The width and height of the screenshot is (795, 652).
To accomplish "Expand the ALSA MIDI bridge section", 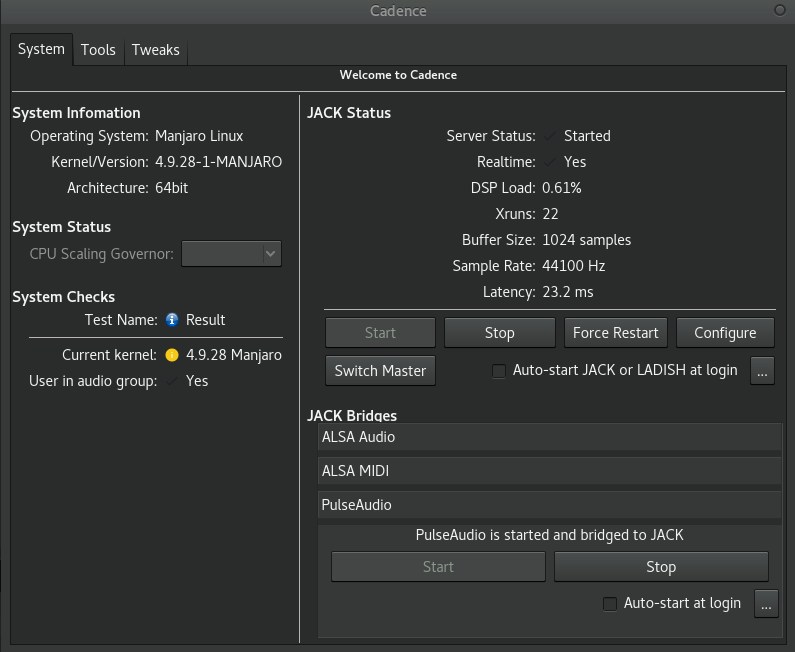I will [548, 471].
